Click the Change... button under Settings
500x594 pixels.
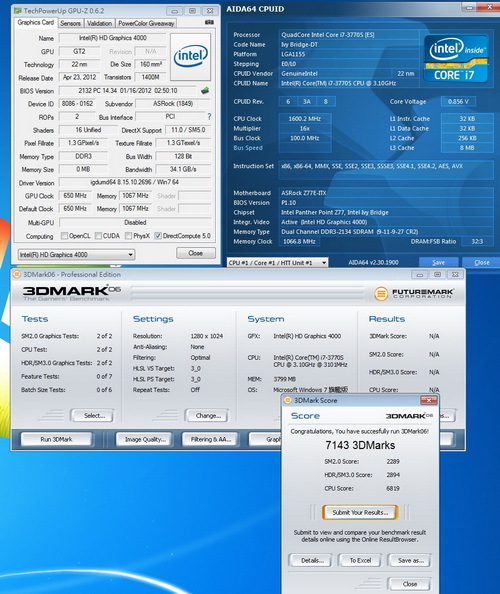[x=208, y=416]
